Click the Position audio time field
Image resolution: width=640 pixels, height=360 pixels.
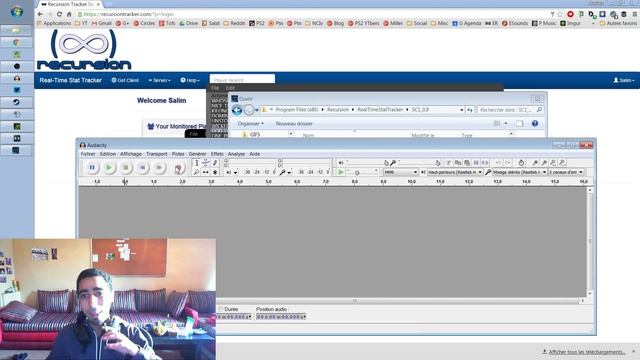click(281, 316)
